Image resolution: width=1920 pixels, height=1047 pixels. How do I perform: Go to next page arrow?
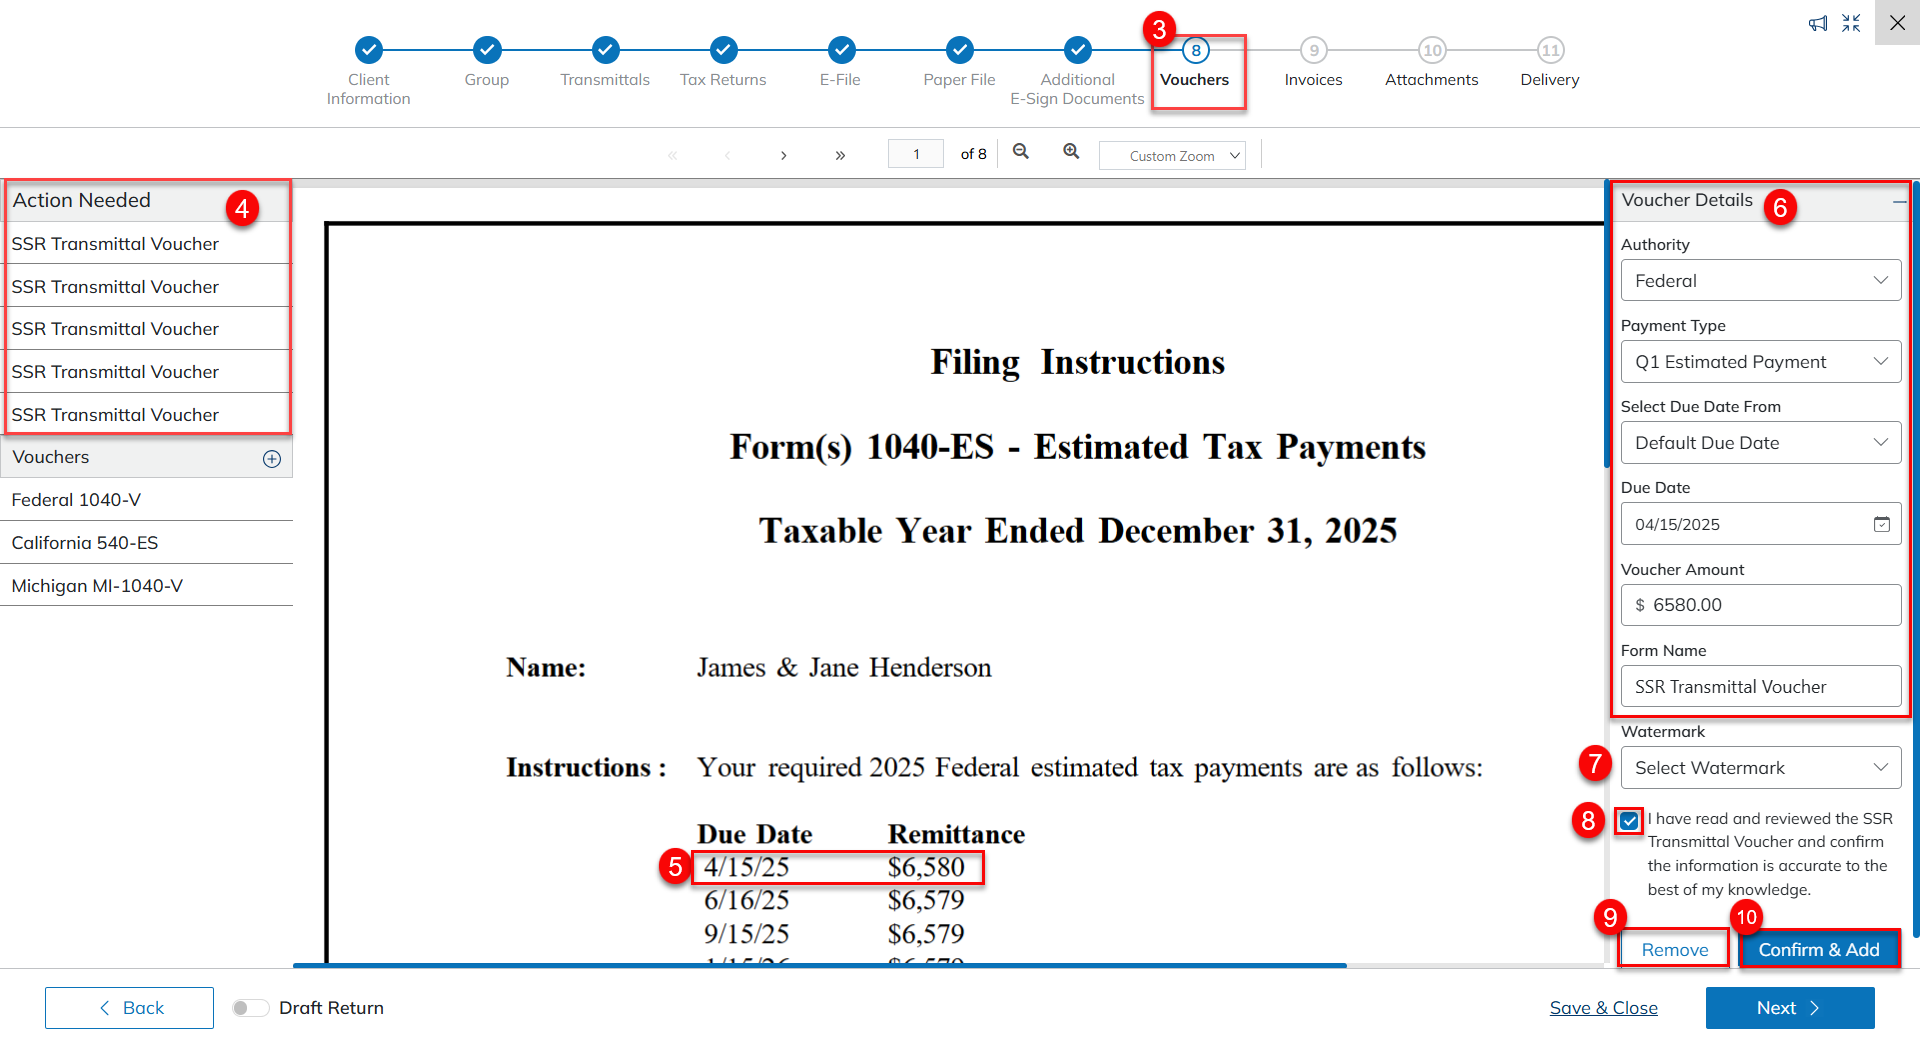784,155
